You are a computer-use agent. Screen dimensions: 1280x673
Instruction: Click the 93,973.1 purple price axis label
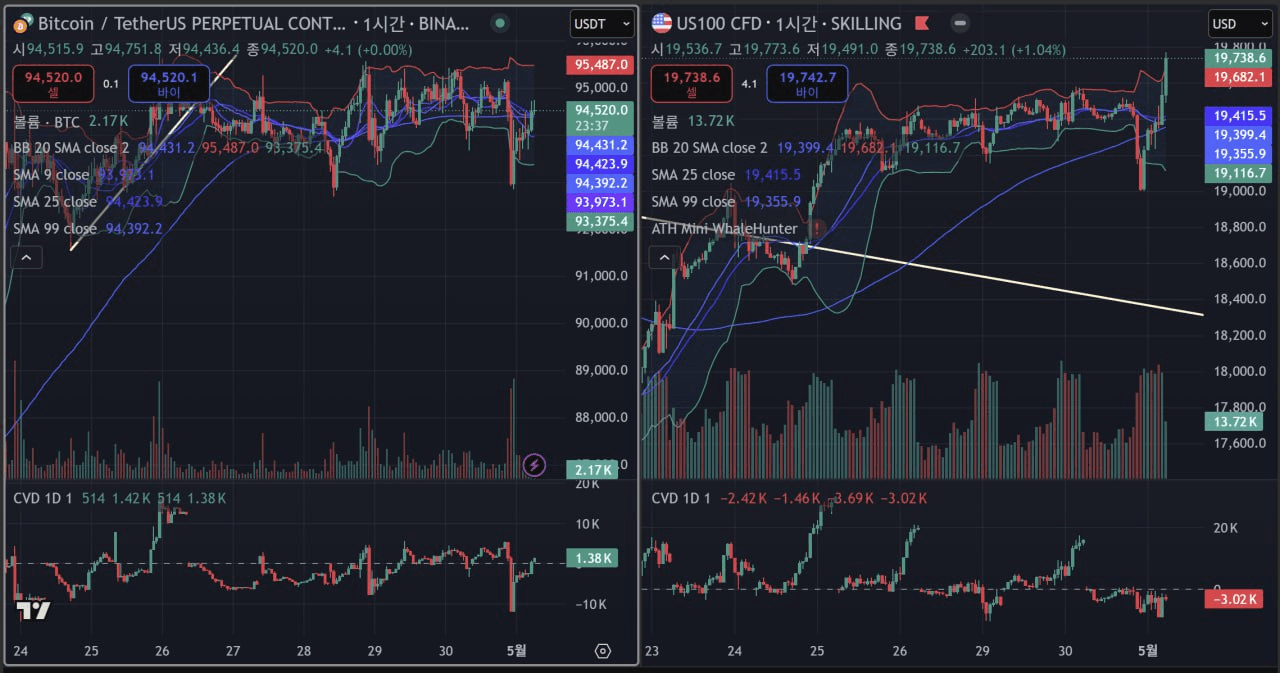602,202
